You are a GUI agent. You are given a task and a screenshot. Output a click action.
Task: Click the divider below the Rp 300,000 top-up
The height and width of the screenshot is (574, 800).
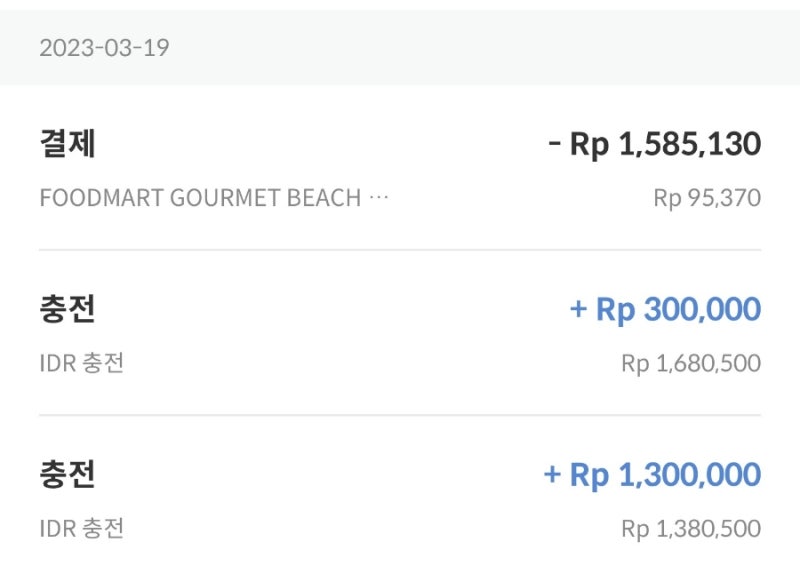pos(400,415)
